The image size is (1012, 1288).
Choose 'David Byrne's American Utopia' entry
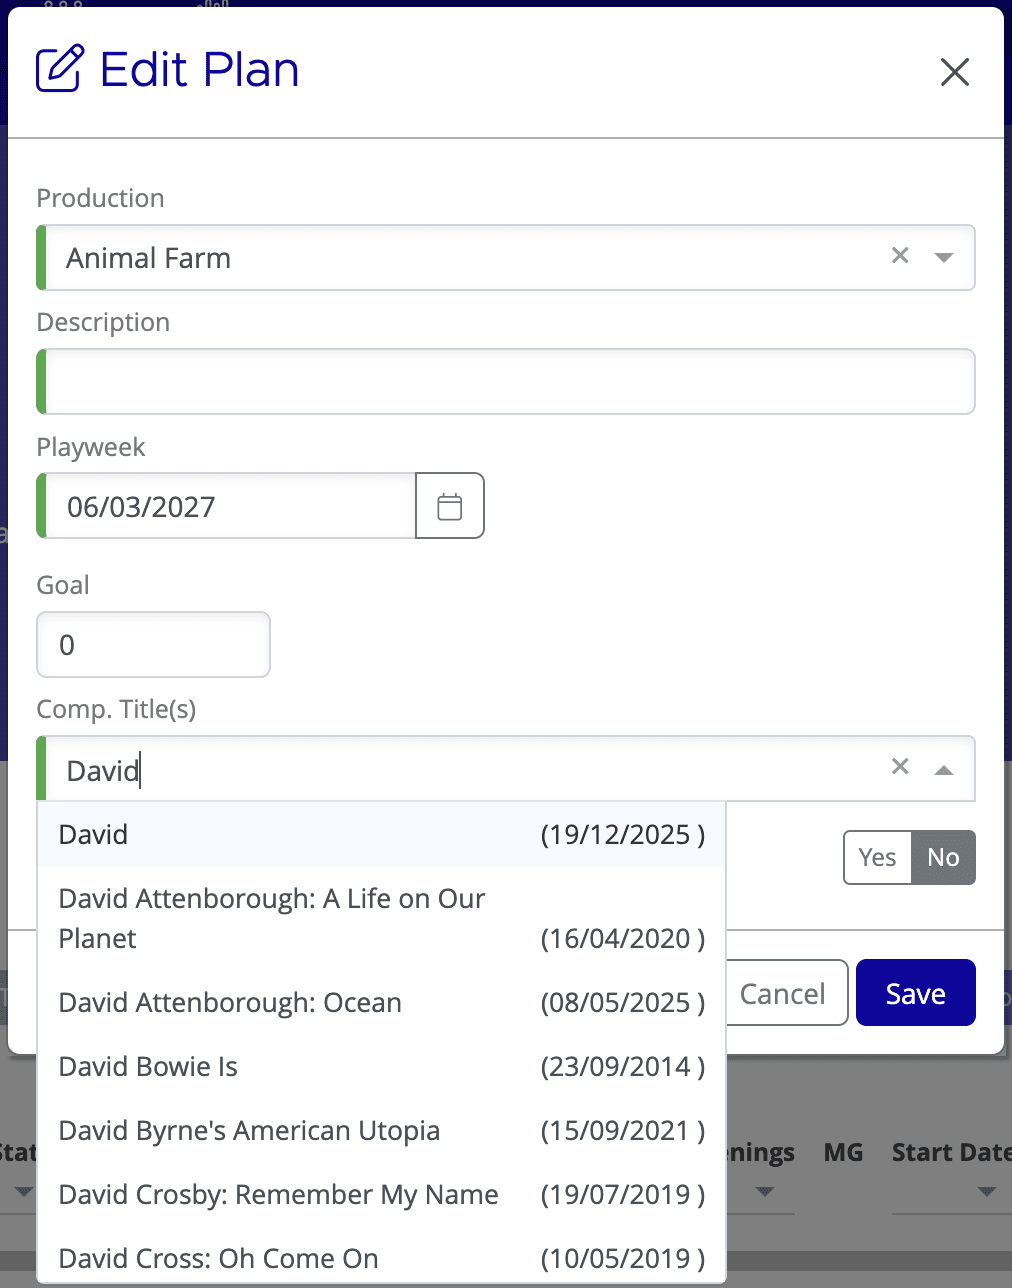[249, 1130]
